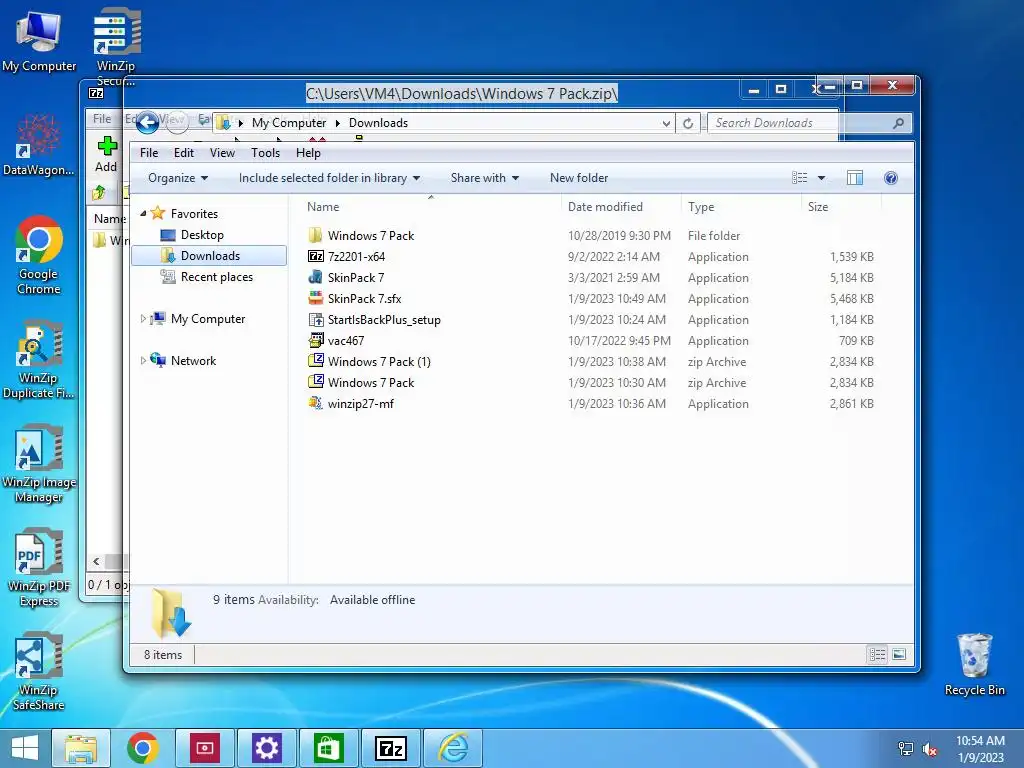Select WinZip Image Manager desktop icon
Viewport: 1024px width, 768px height.
39,464
